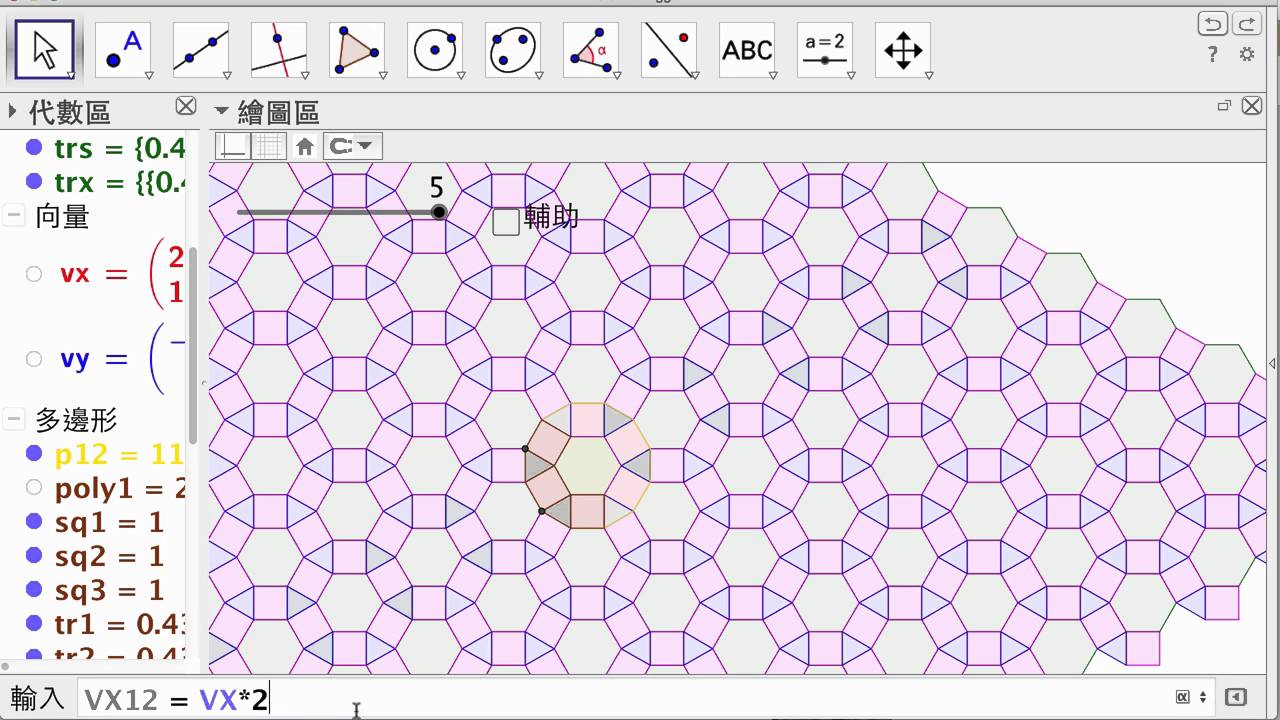Show the vy vector
Viewport: 1280px width, 720px height.
[x=34, y=359]
